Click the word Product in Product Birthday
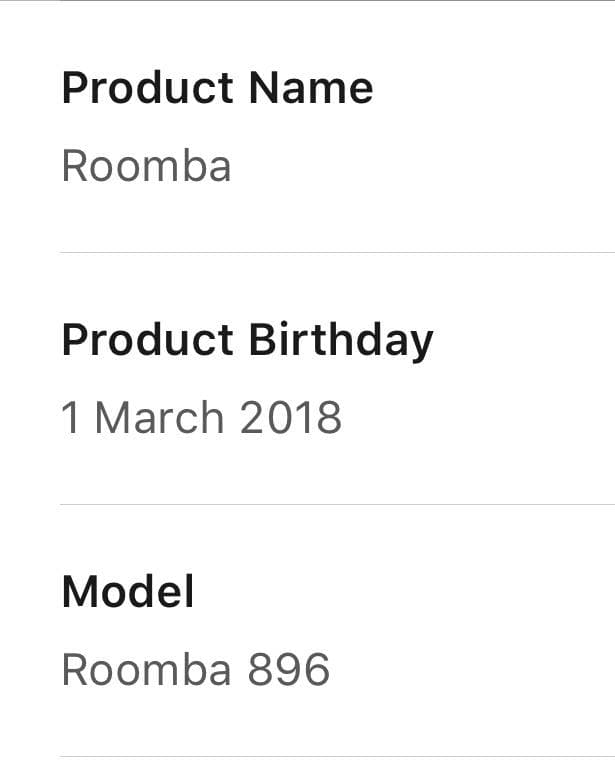 click(147, 340)
